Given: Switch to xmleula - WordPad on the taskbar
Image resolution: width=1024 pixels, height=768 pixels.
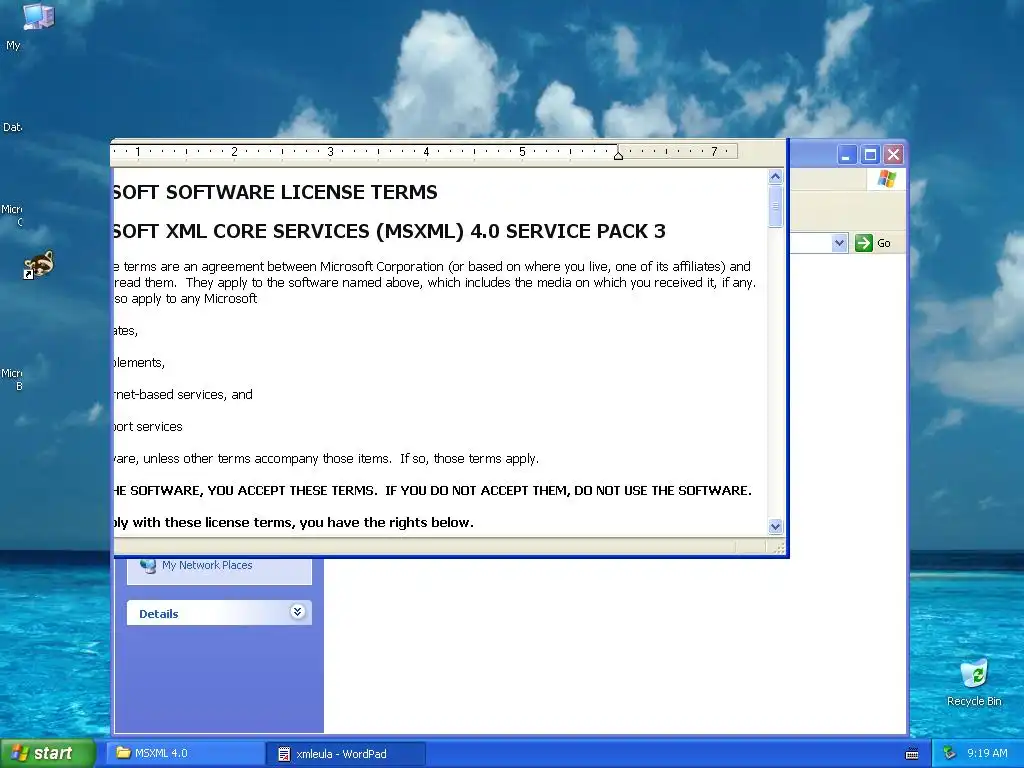Looking at the screenshot, I should coord(346,754).
